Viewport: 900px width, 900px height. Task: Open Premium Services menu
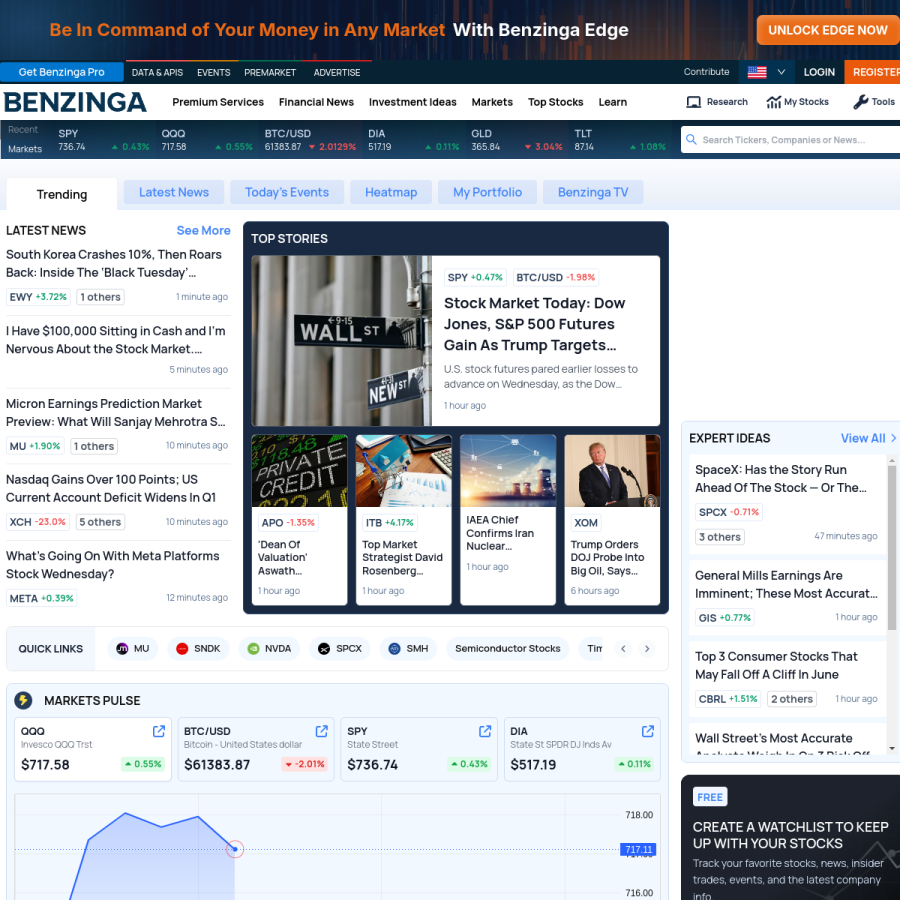pyautogui.click(x=218, y=102)
